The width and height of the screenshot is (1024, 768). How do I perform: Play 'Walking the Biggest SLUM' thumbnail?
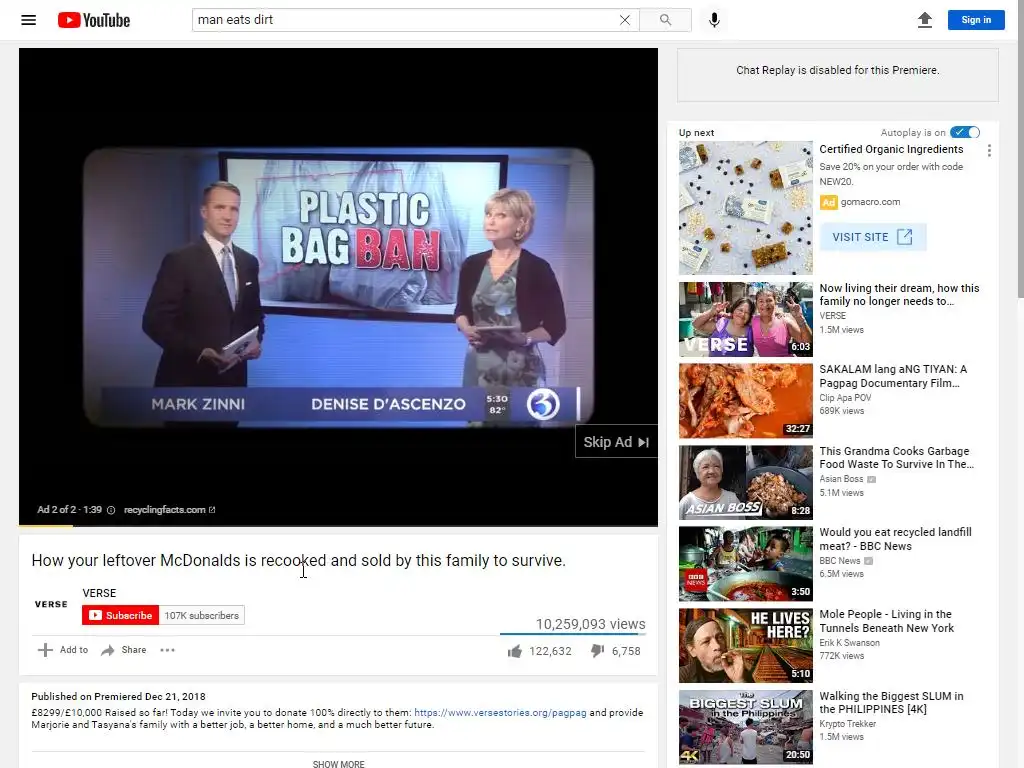click(746, 728)
